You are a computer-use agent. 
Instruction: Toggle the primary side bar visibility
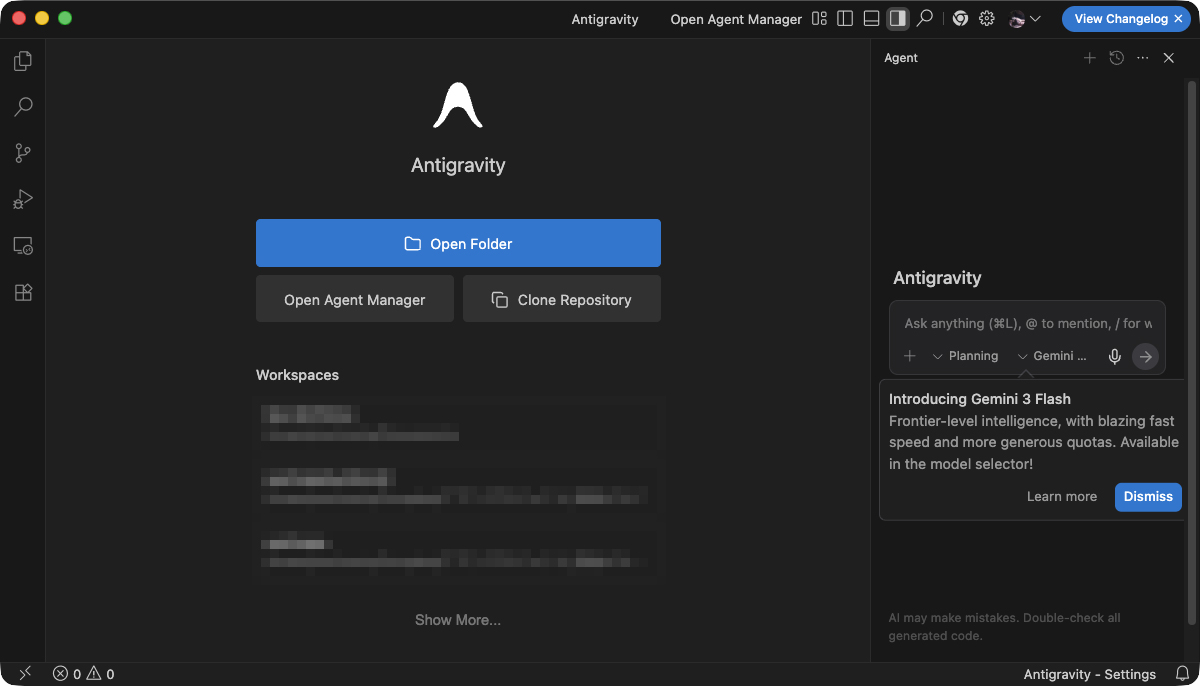tap(845, 19)
